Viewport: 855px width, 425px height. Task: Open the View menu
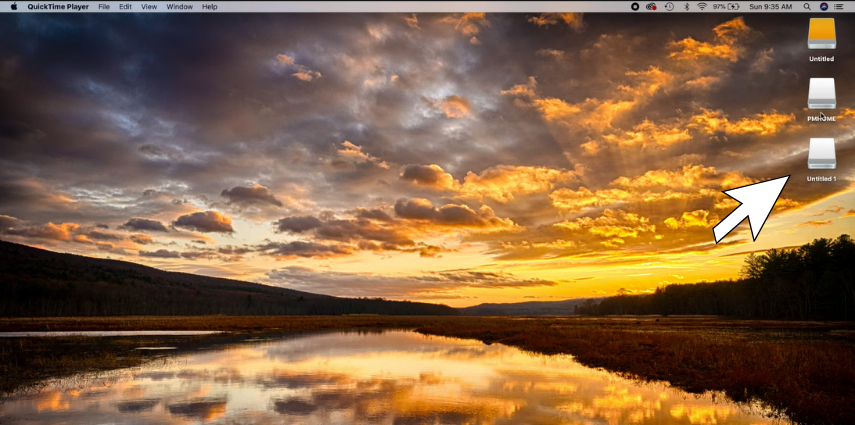[x=149, y=7]
